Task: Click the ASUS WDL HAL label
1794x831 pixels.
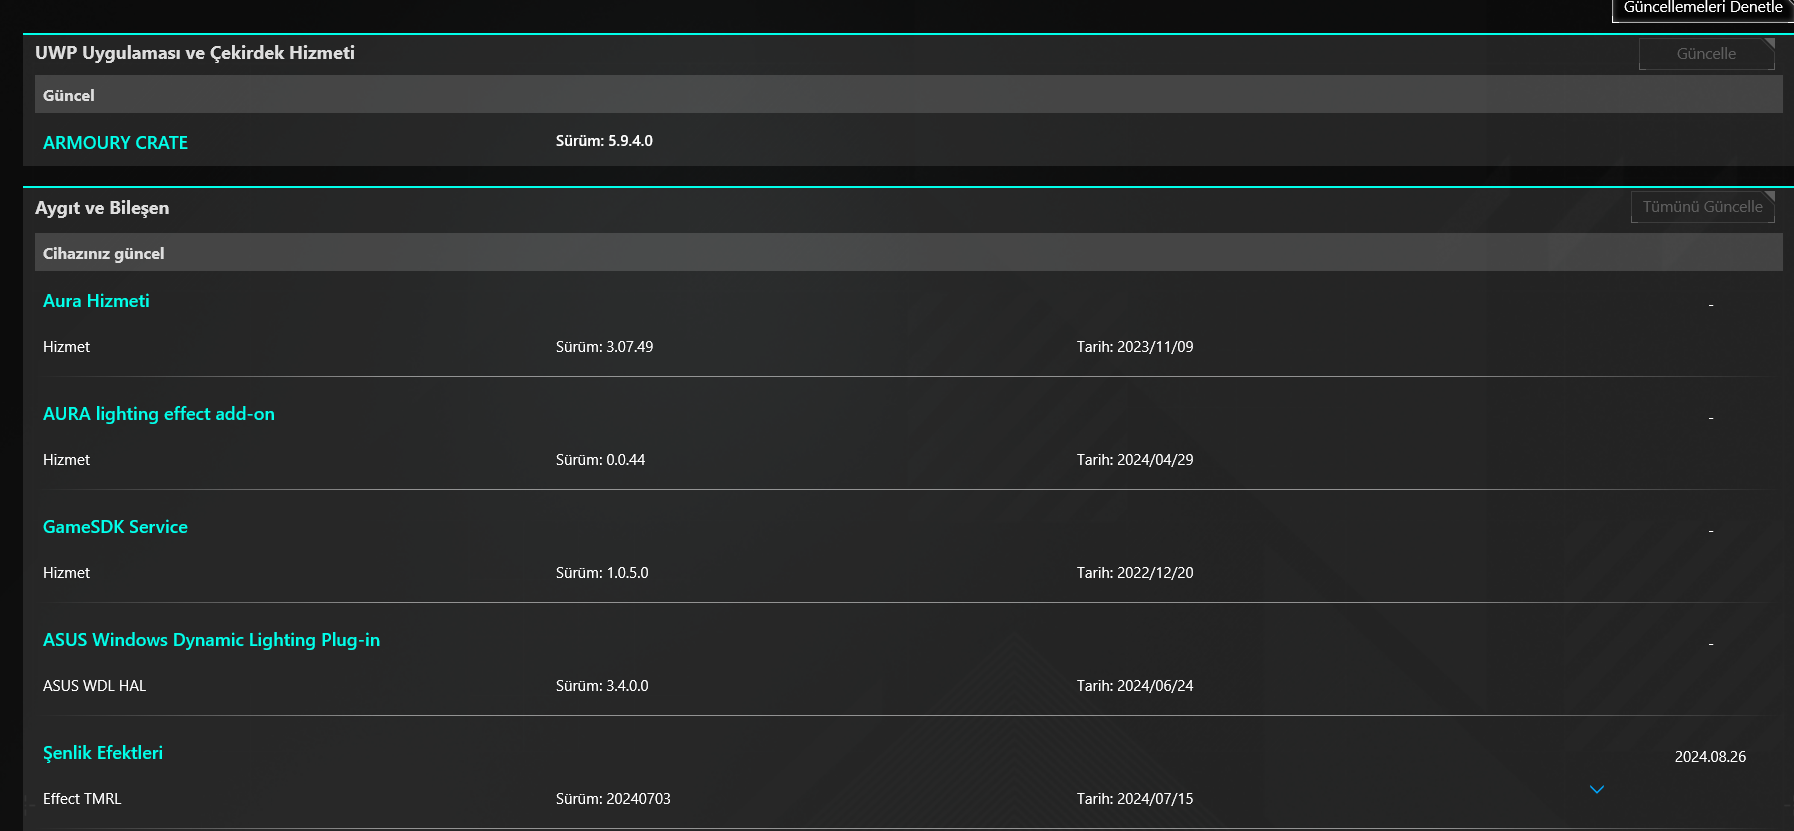Action: point(94,686)
